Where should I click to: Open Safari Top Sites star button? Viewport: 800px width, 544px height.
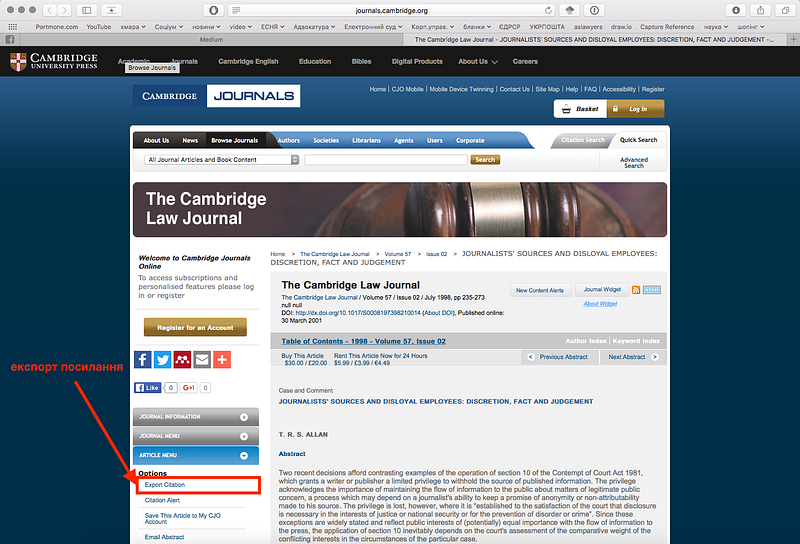111,10
